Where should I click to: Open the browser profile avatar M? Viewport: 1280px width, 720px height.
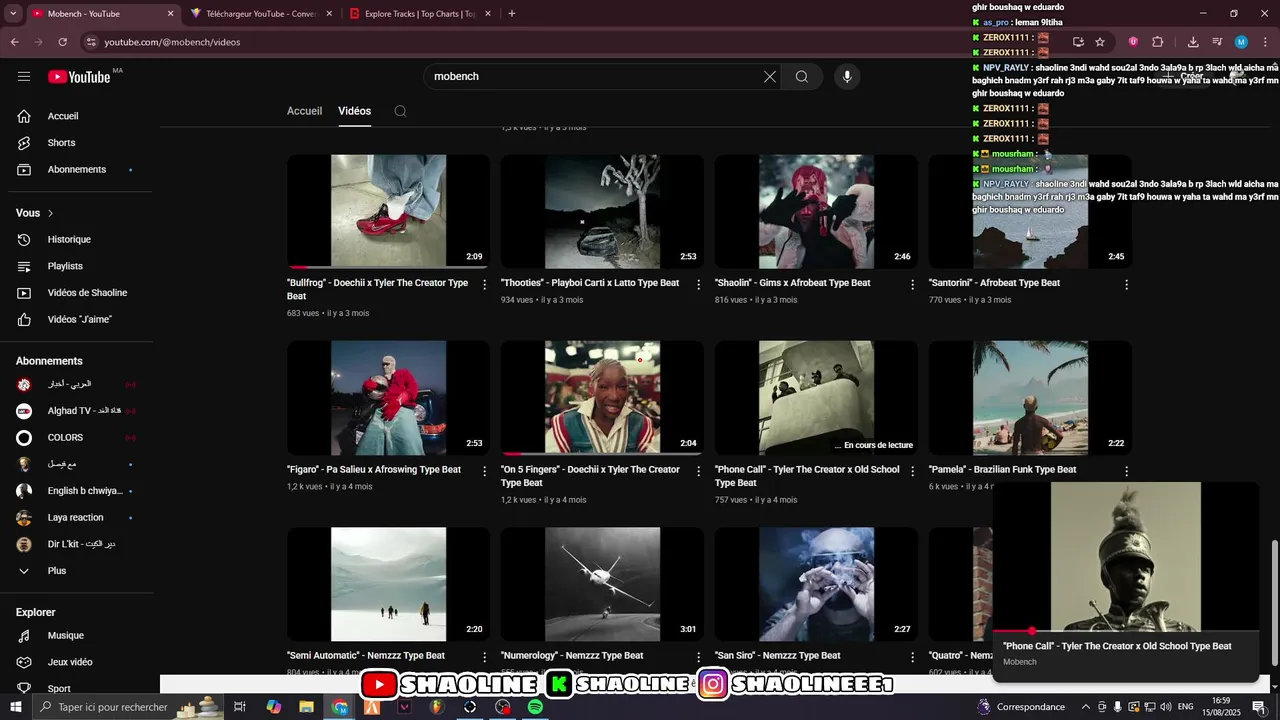coord(1241,42)
